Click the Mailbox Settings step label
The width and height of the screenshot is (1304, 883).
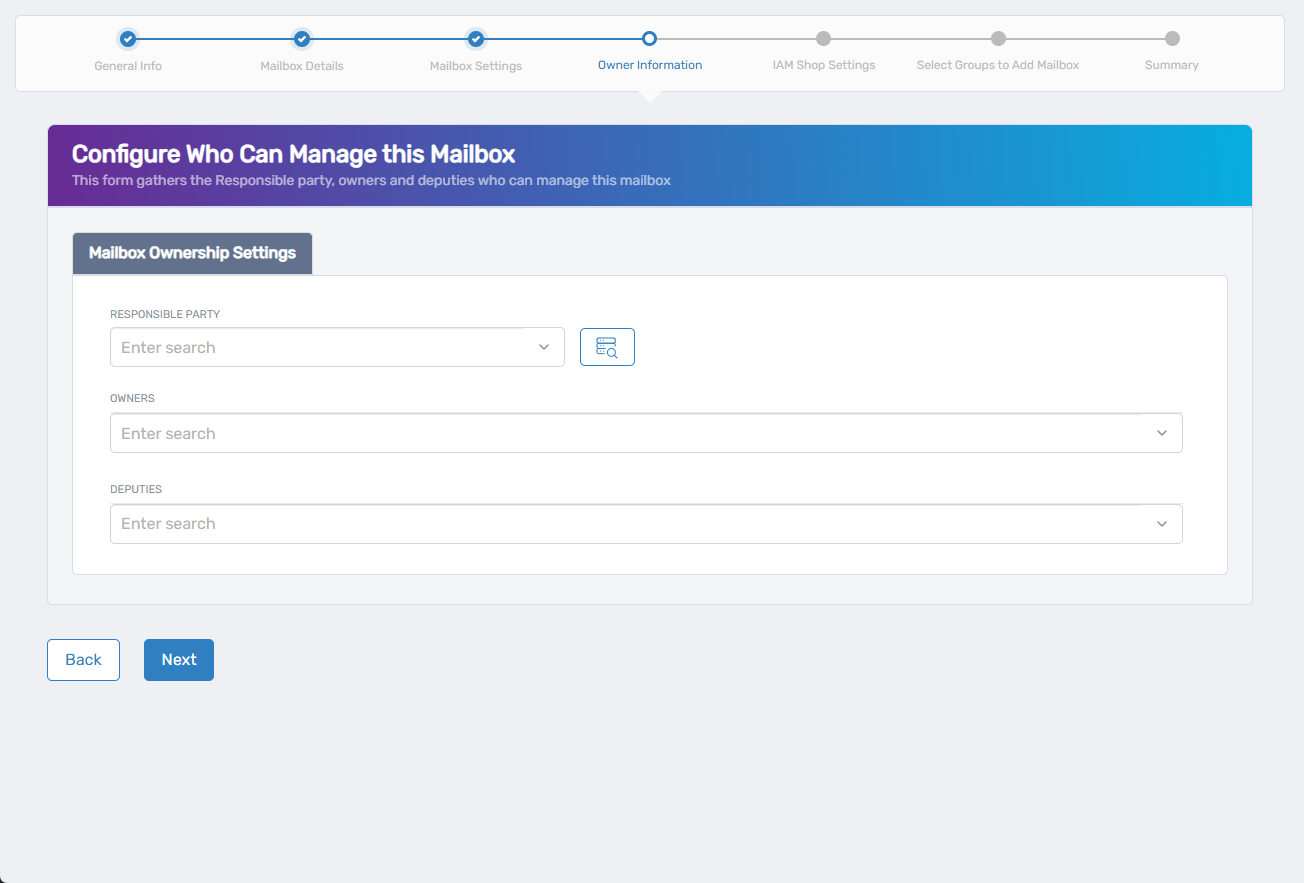tap(475, 64)
